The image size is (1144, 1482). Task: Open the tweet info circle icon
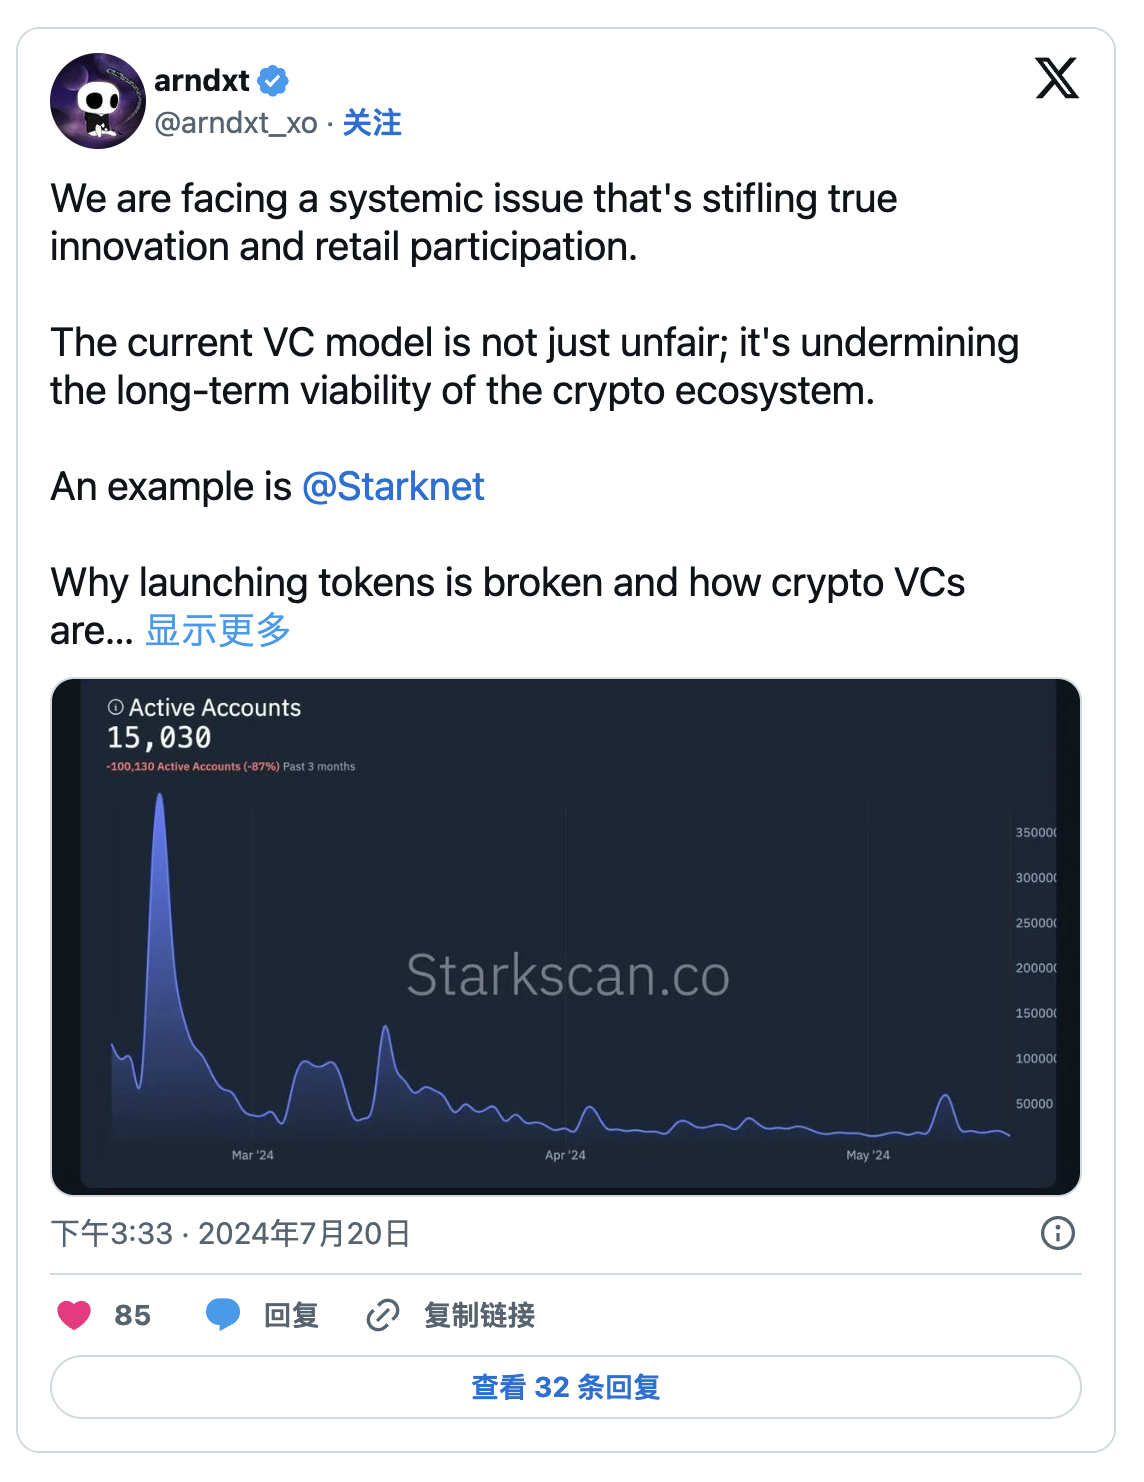1057,1233
